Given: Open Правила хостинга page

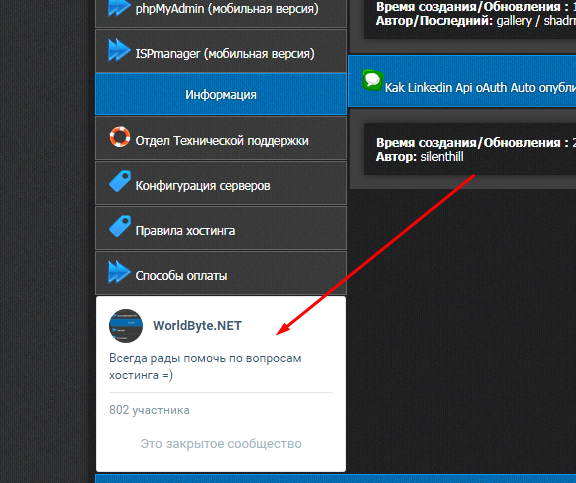Looking at the screenshot, I should [x=221, y=228].
